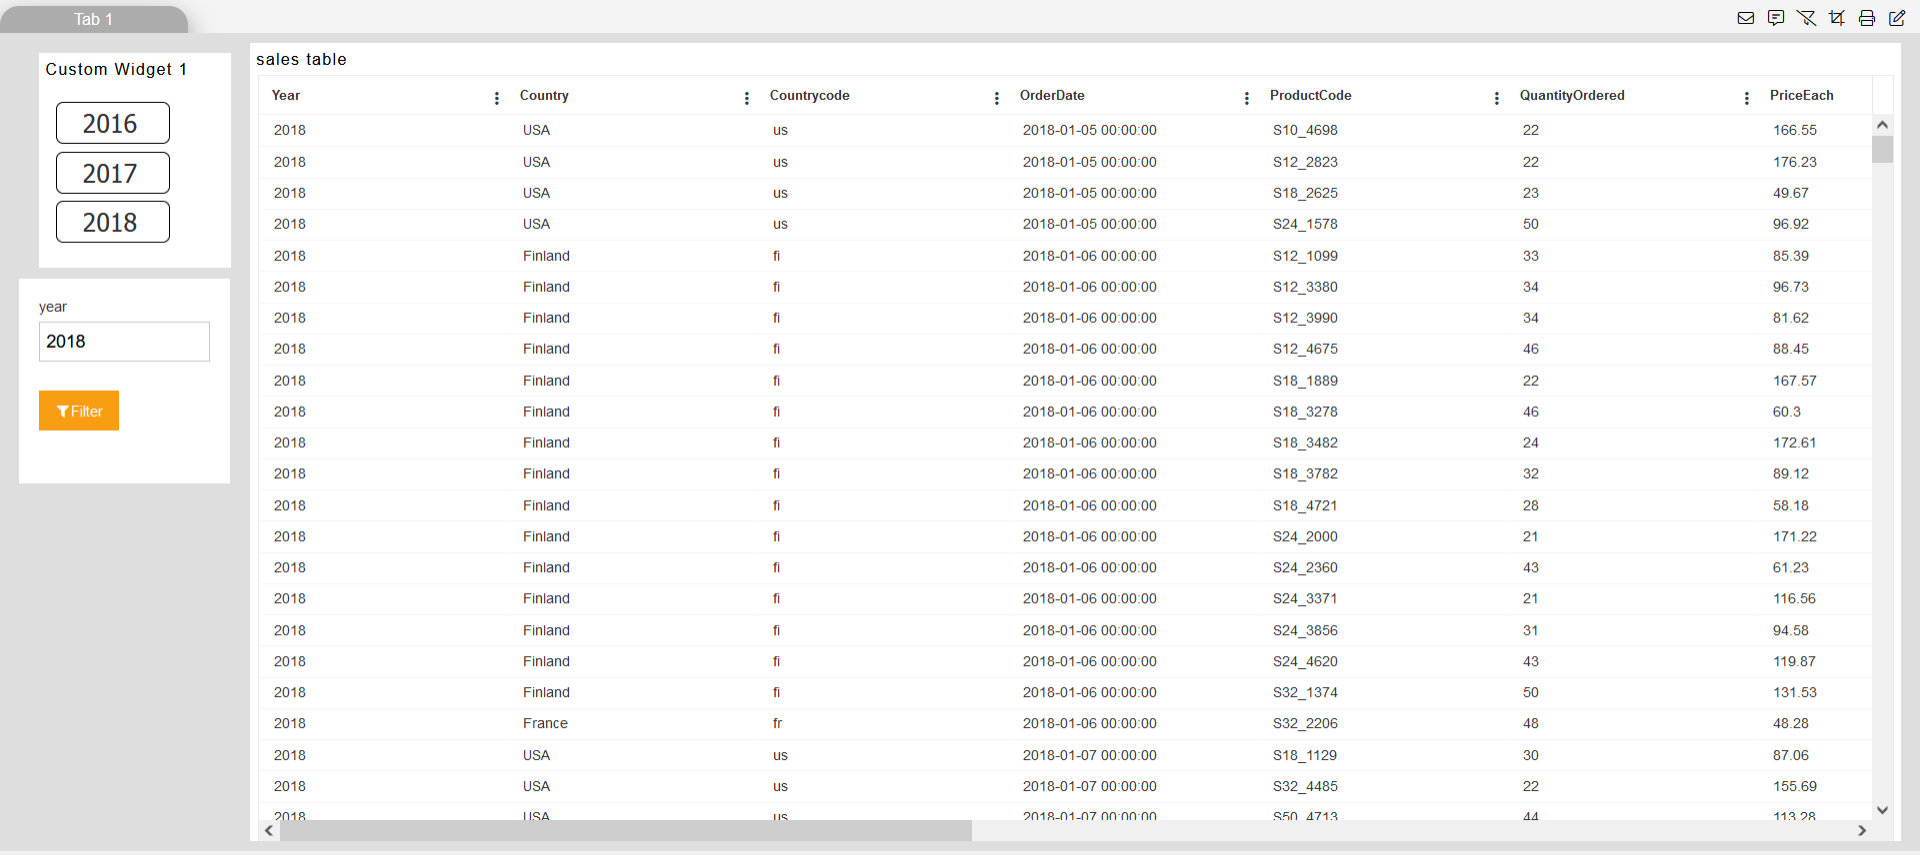This screenshot has height=855, width=1920.
Task: Click price value 49.67
Action: (x=1791, y=193)
